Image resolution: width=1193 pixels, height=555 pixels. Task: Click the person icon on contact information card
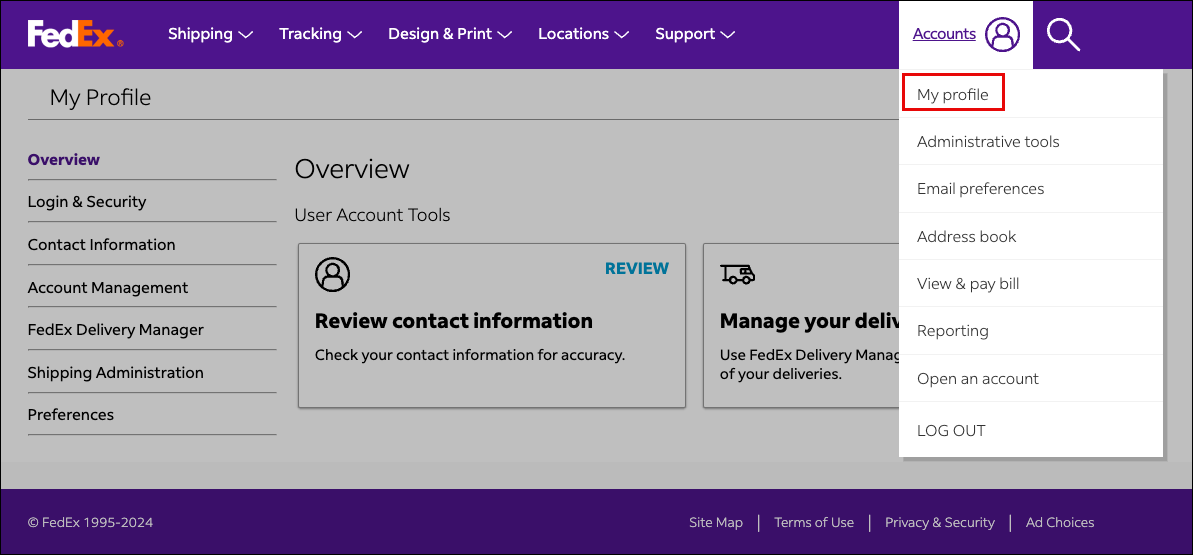click(x=332, y=274)
